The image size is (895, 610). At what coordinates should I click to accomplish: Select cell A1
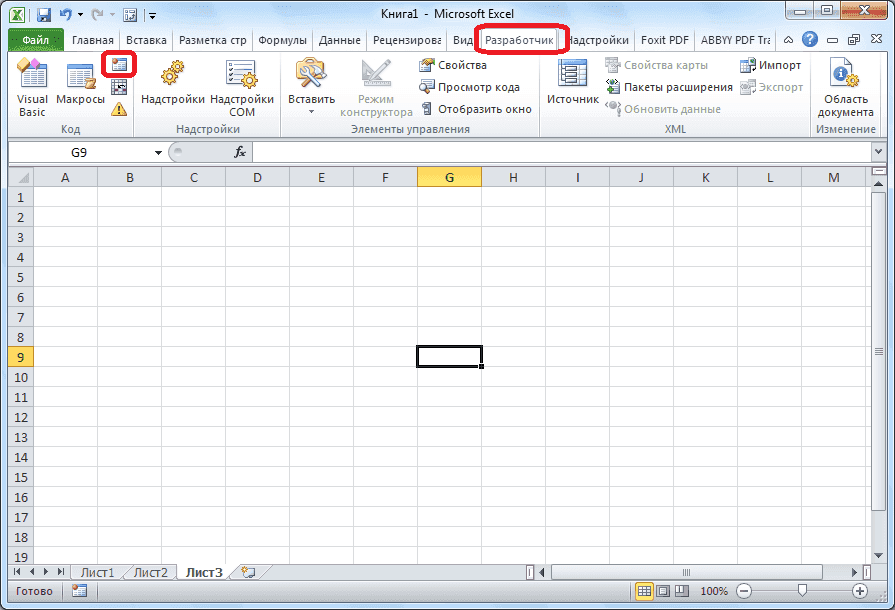tap(65, 197)
